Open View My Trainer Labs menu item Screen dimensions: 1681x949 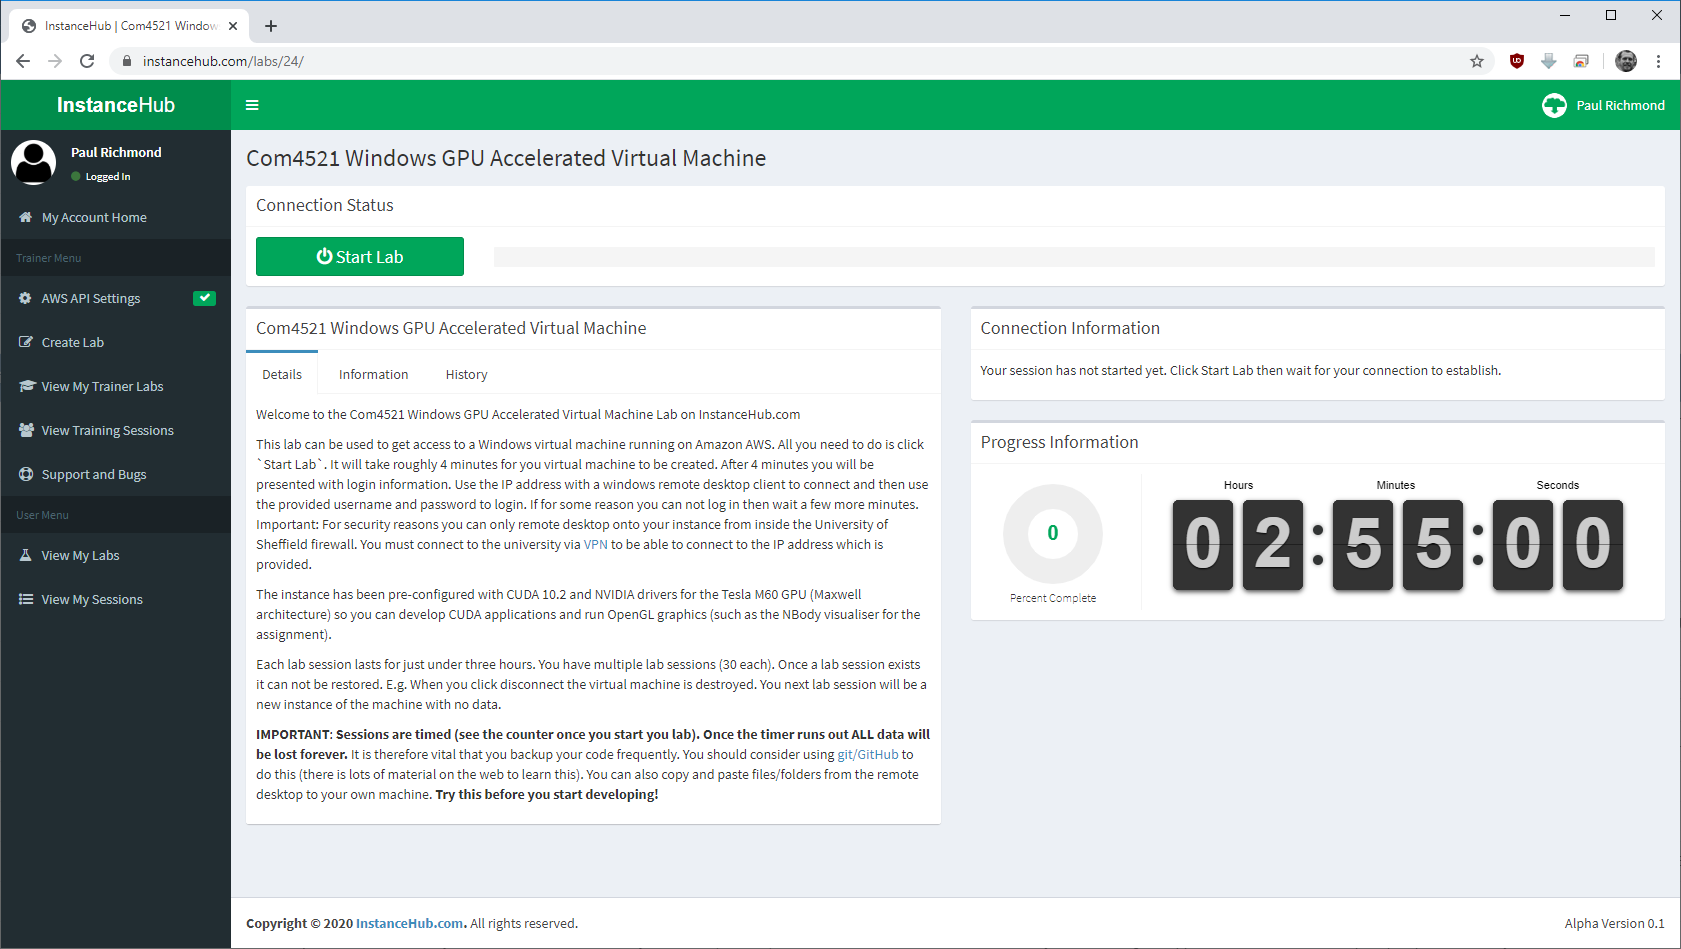116,386
